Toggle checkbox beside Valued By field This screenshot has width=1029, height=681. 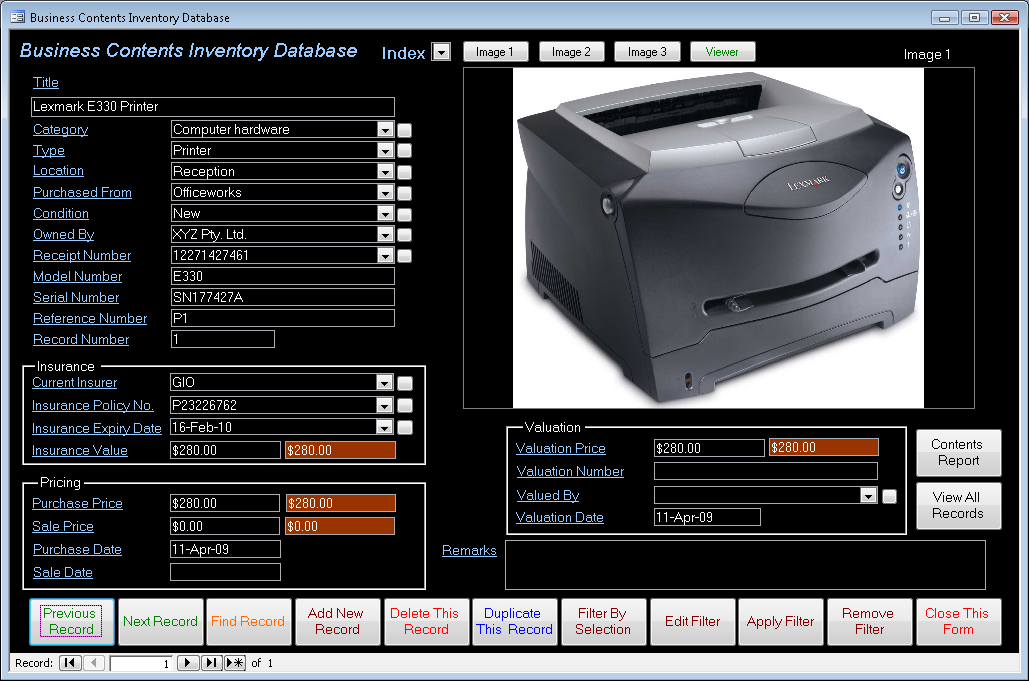890,497
